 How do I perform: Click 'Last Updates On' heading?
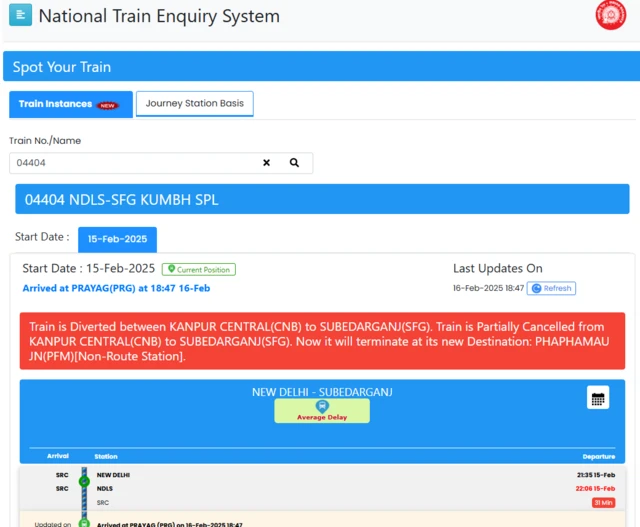point(498,268)
